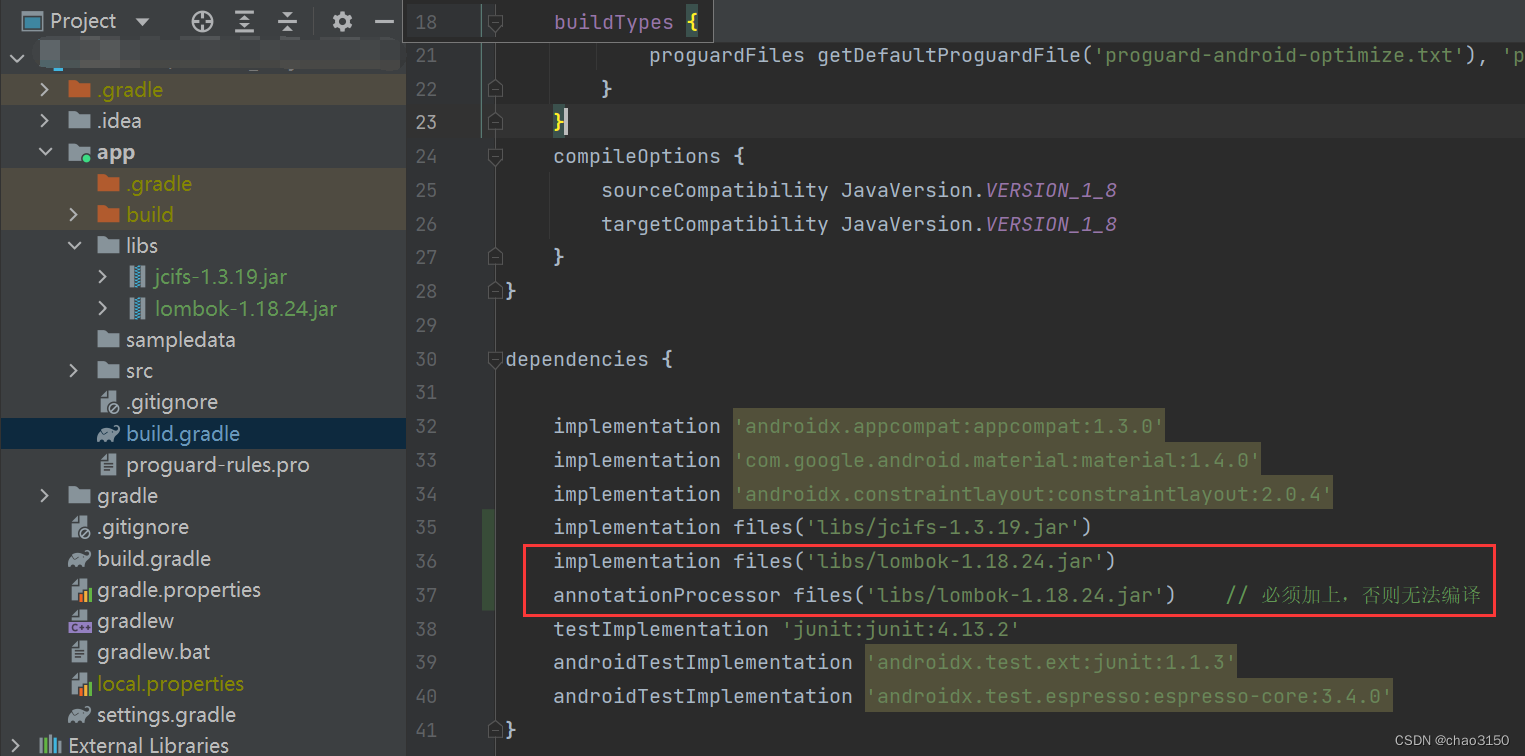Hide the Project tool window minus icon
Screen dimensions: 1525x756
point(384,20)
